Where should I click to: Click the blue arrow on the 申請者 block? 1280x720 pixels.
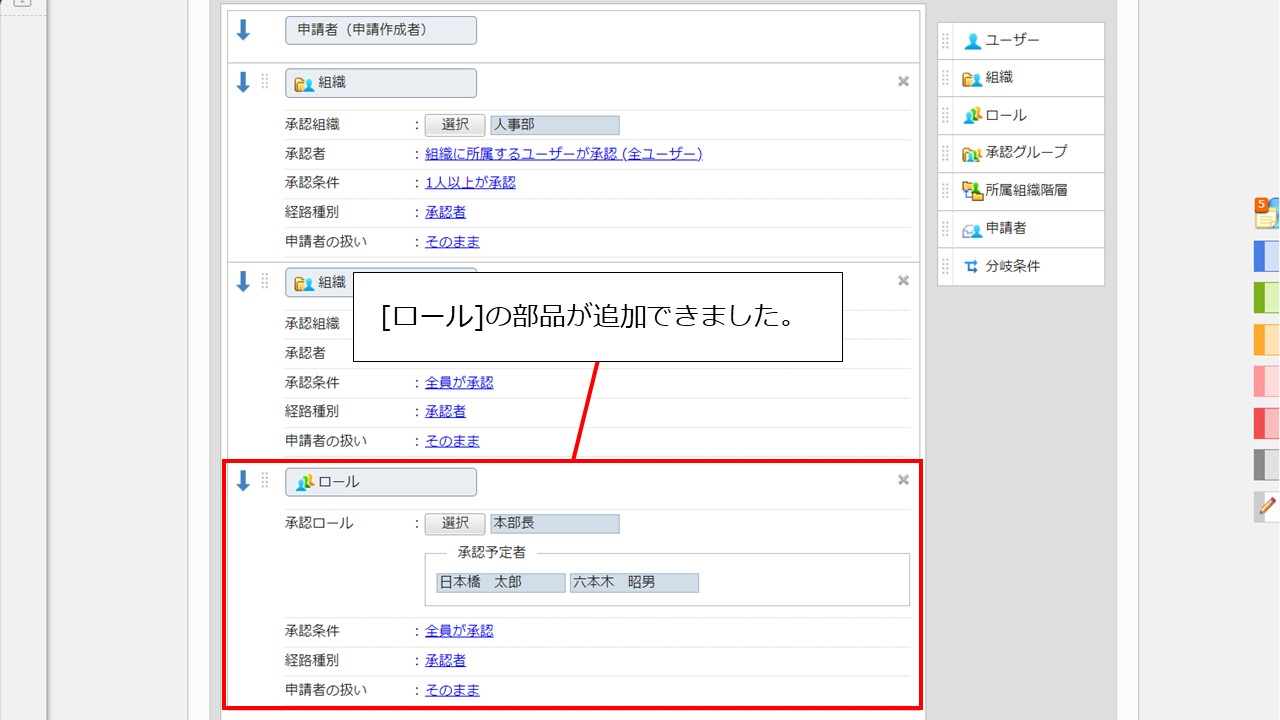[x=241, y=30]
